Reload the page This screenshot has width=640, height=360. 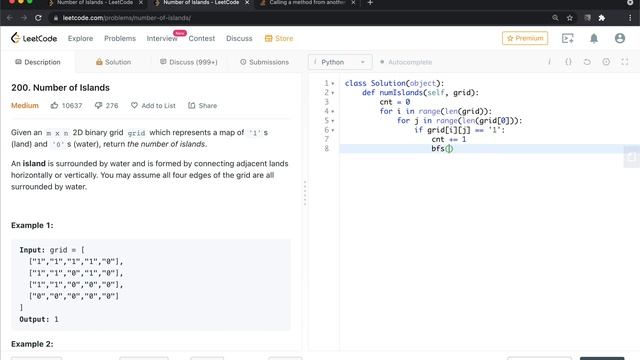pos(38,18)
